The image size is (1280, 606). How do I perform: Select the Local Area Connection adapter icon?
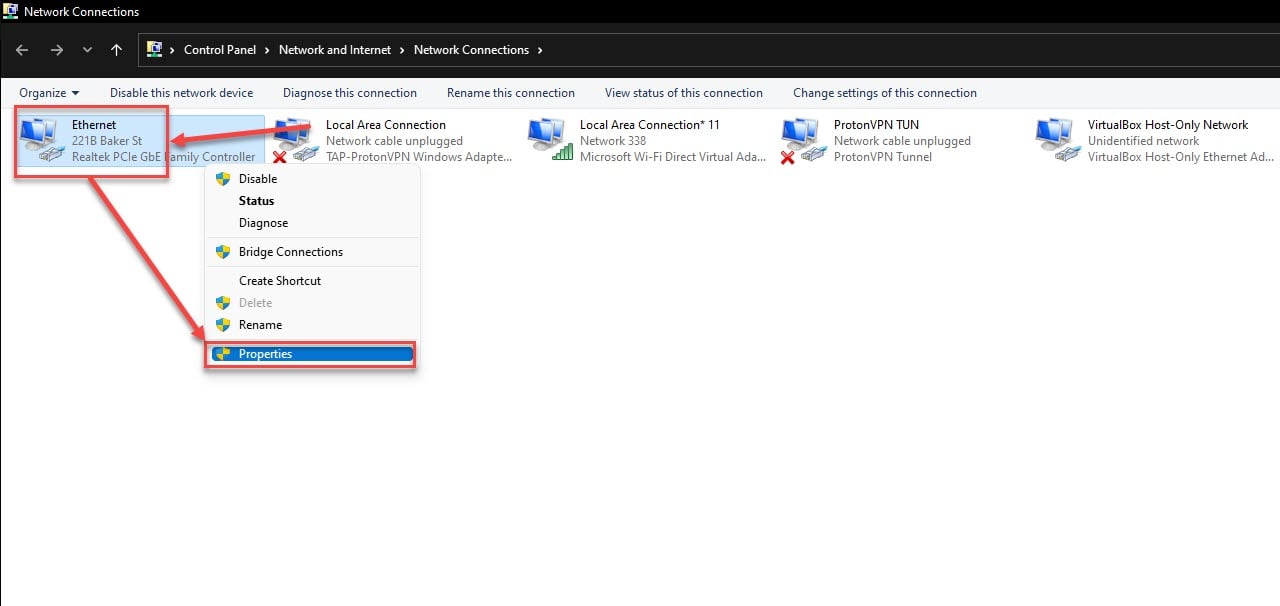297,141
